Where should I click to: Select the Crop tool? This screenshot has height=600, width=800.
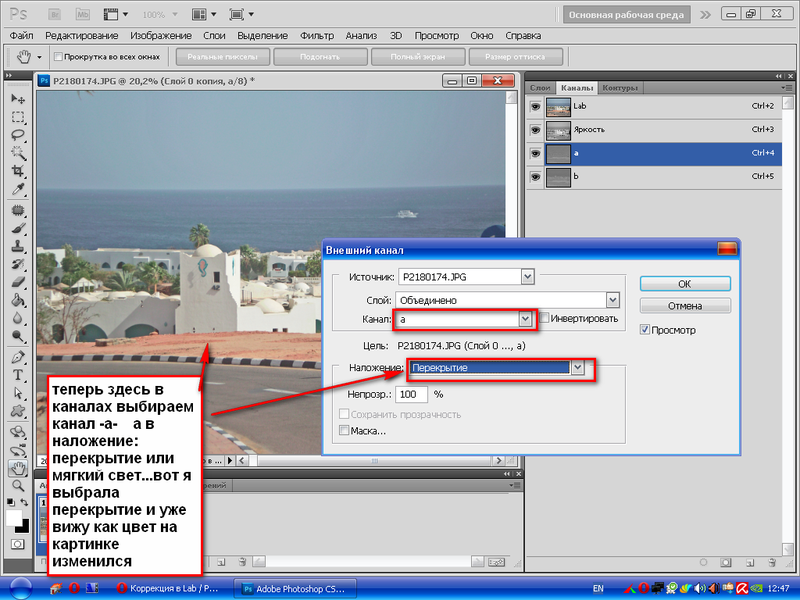point(18,170)
